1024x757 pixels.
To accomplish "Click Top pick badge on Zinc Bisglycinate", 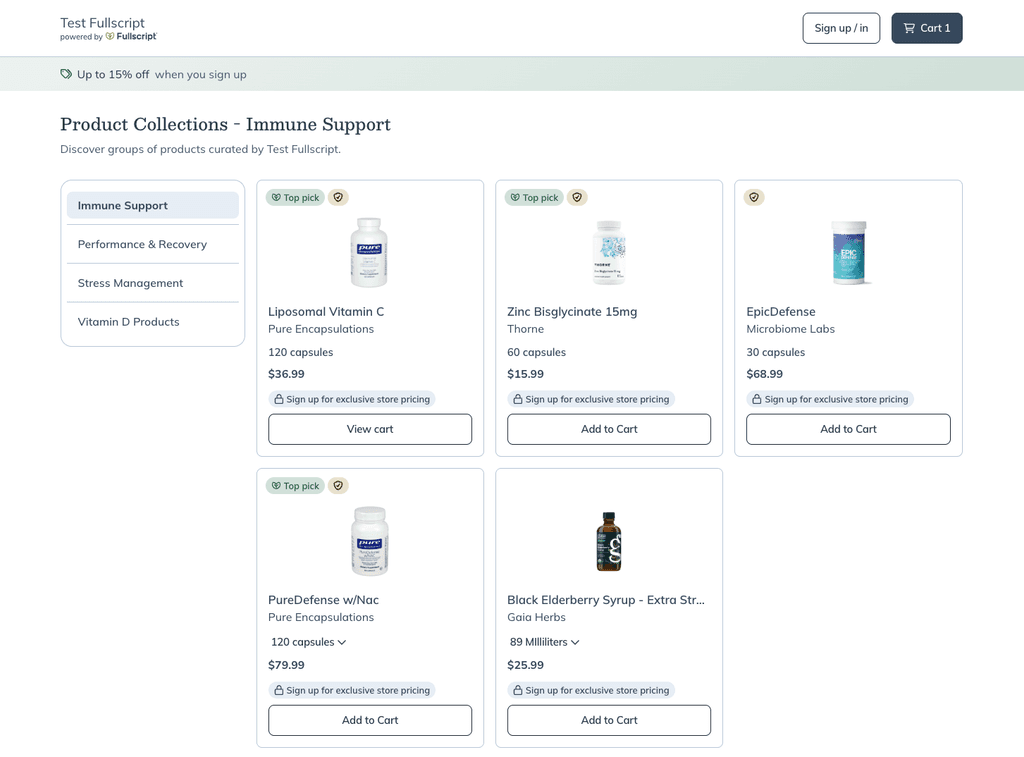I will [534, 197].
